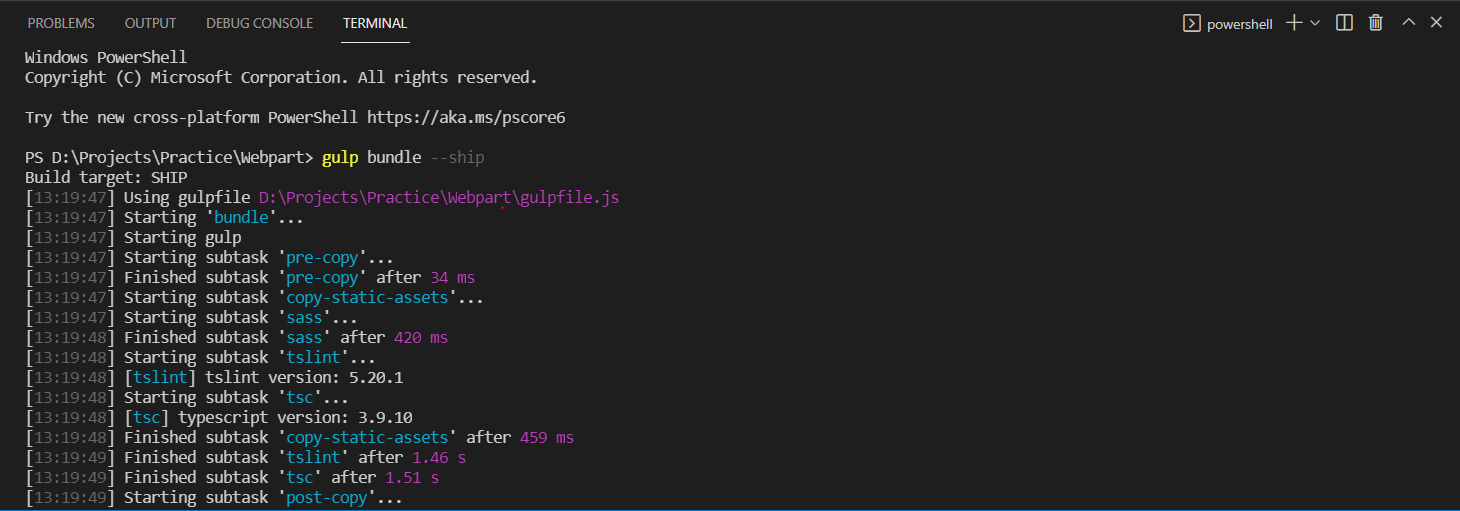Click the yellow gulp command word
This screenshot has height=511, width=1460.
340,158
